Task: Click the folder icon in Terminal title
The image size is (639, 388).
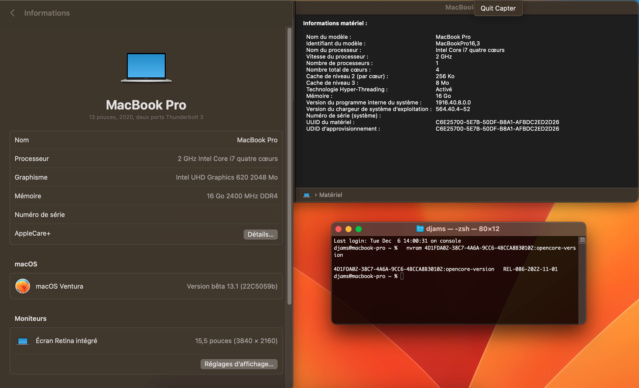Action: point(420,229)
